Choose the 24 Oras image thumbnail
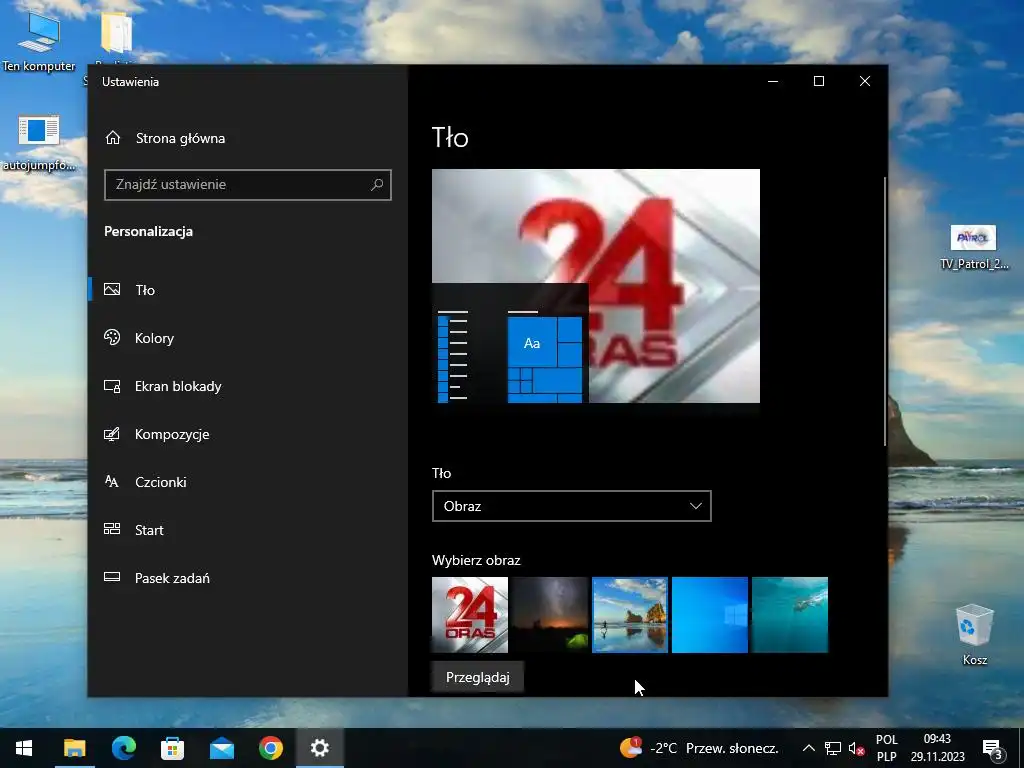This screenshot has height=768, width=1024. coord(470,615)
